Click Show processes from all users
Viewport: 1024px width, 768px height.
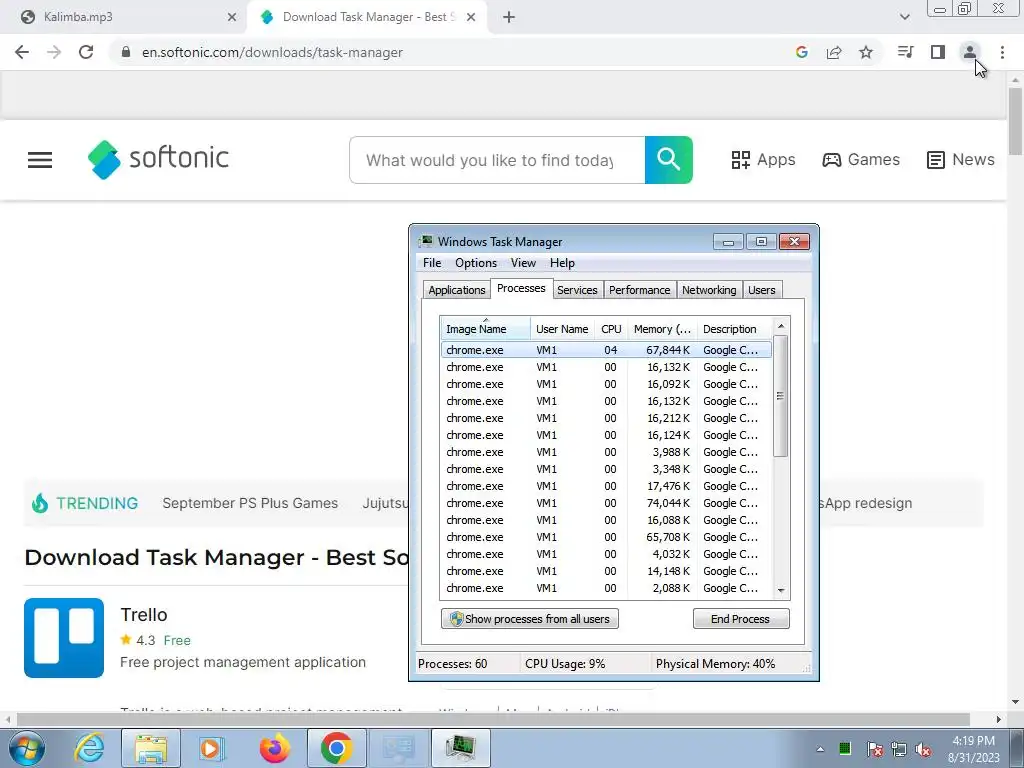(530, 618)
